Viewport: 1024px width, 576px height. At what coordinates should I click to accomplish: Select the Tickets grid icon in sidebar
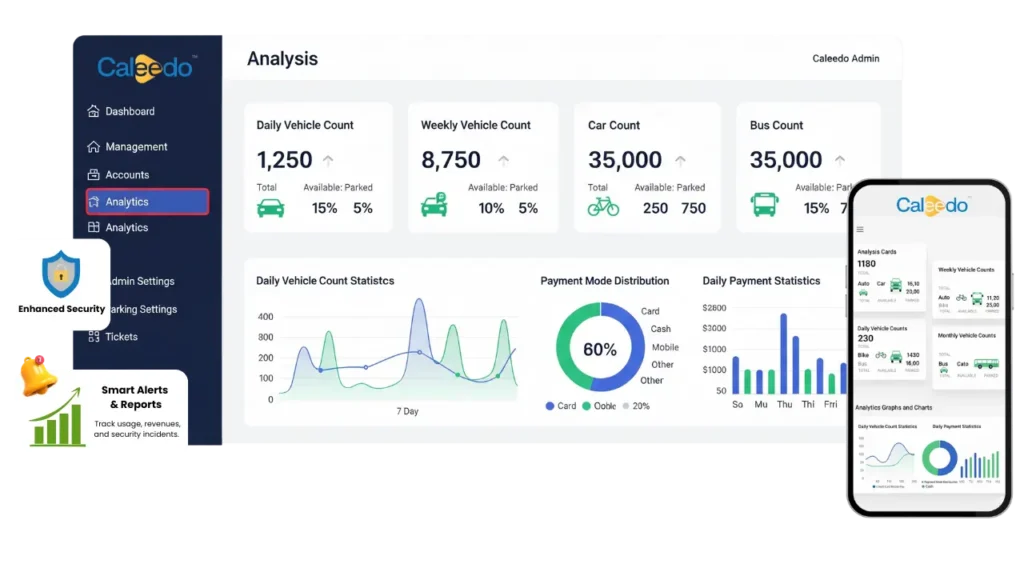tap(93, 337)
